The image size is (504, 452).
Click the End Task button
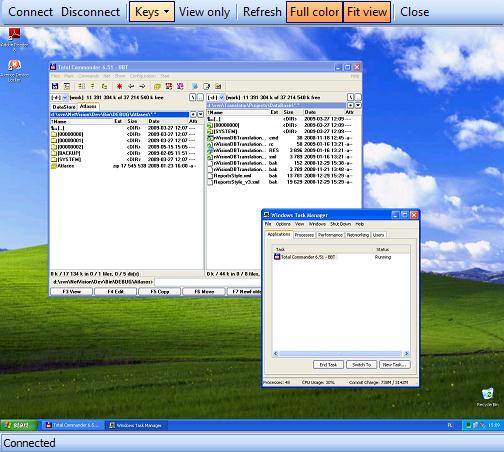pos(328,365)
